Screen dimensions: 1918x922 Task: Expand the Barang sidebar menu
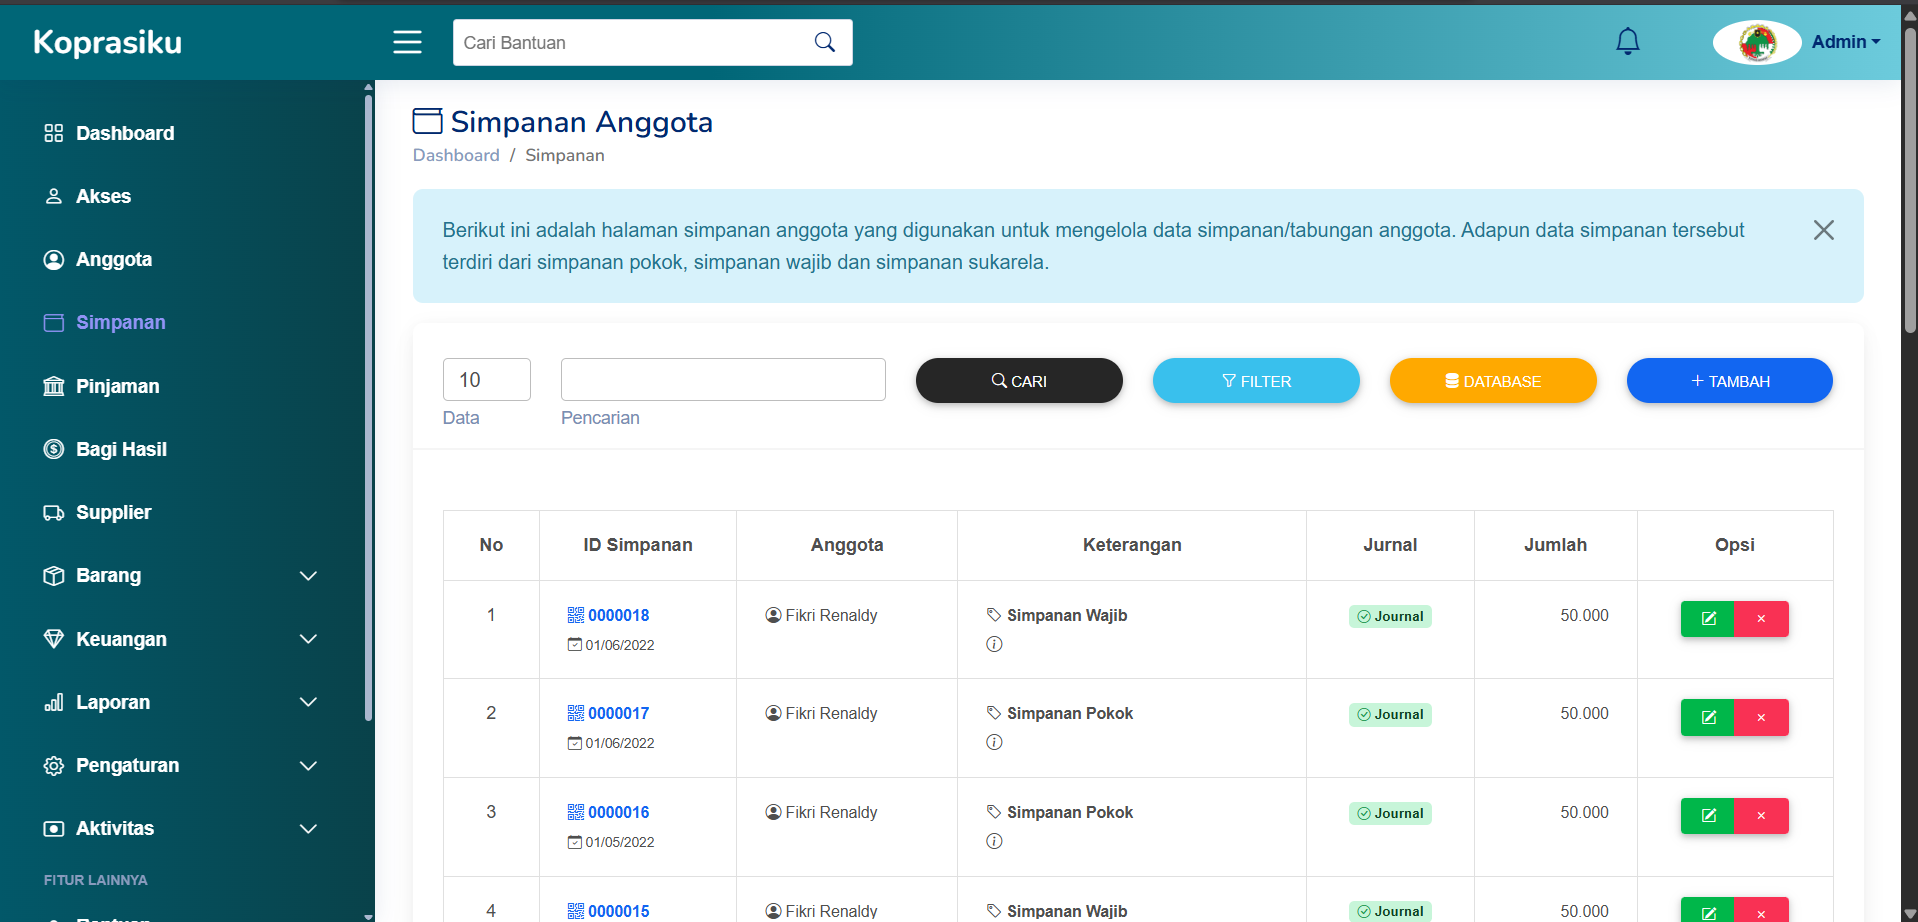[x=308, y=576]
